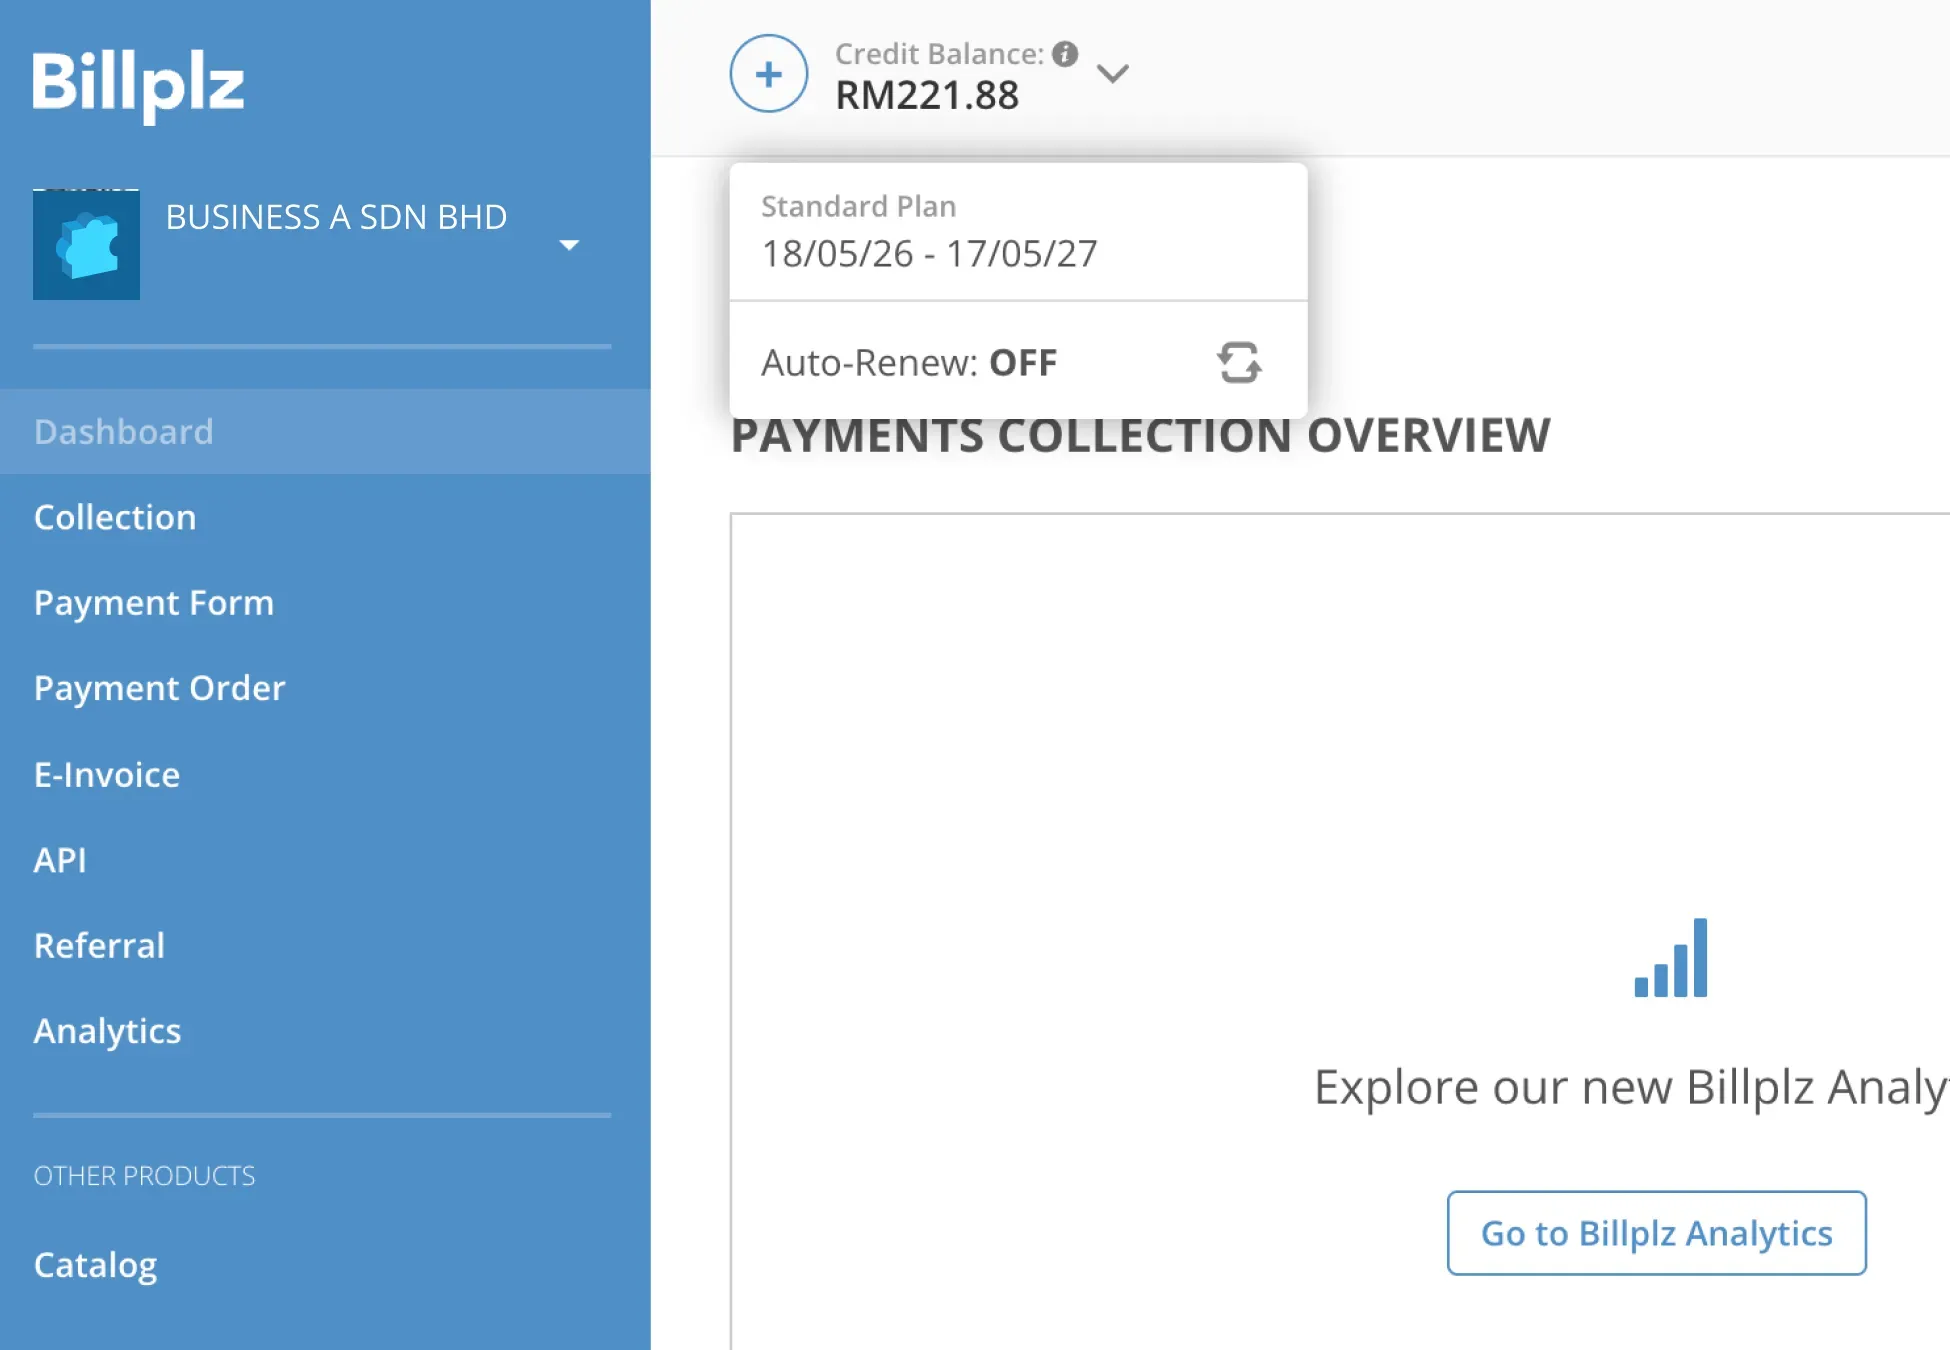Open the Referral menu item
The height and width of the screenshot is (1350, 1950).
point(99,945)
